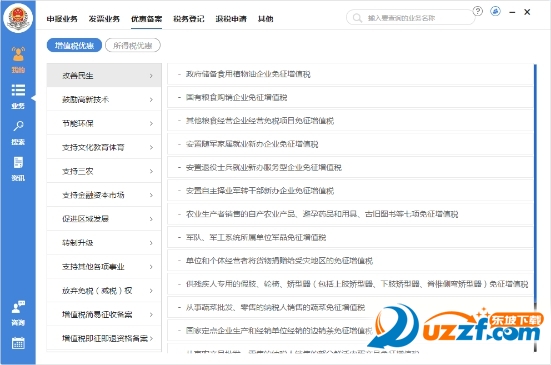Click the tax bureau emblem logo
This screenshot has width=551, height=365.
point(18,18)
